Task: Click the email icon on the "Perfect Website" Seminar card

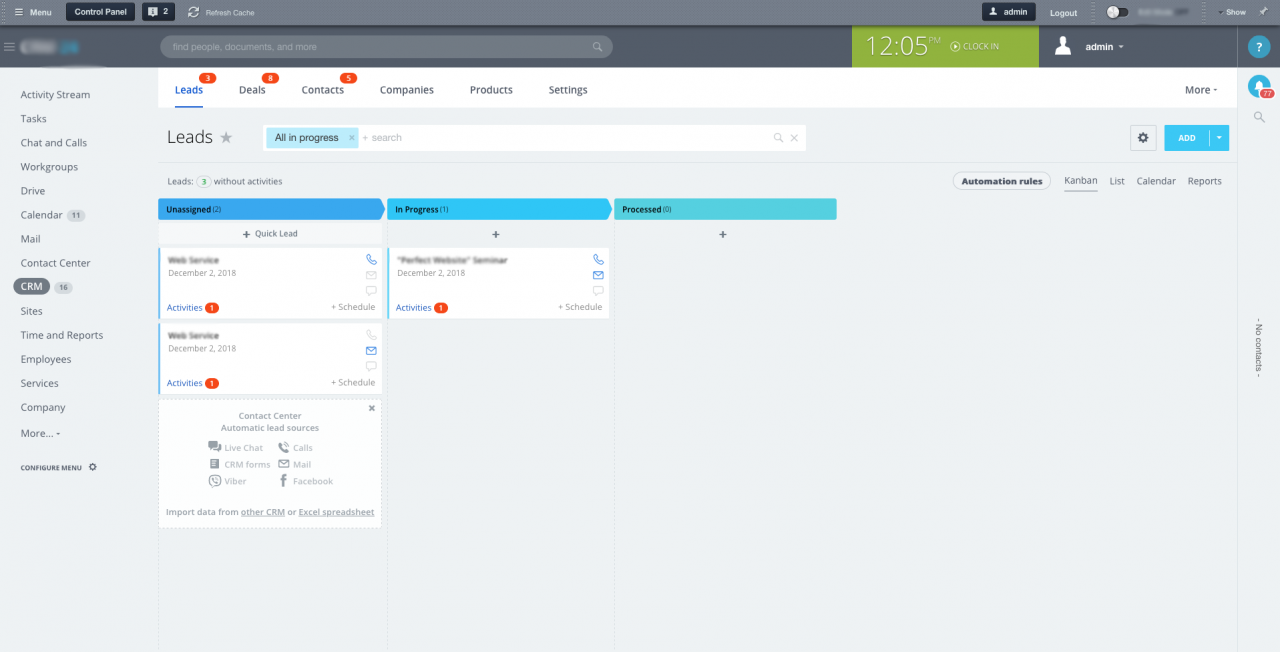Action: click(598, 275)
